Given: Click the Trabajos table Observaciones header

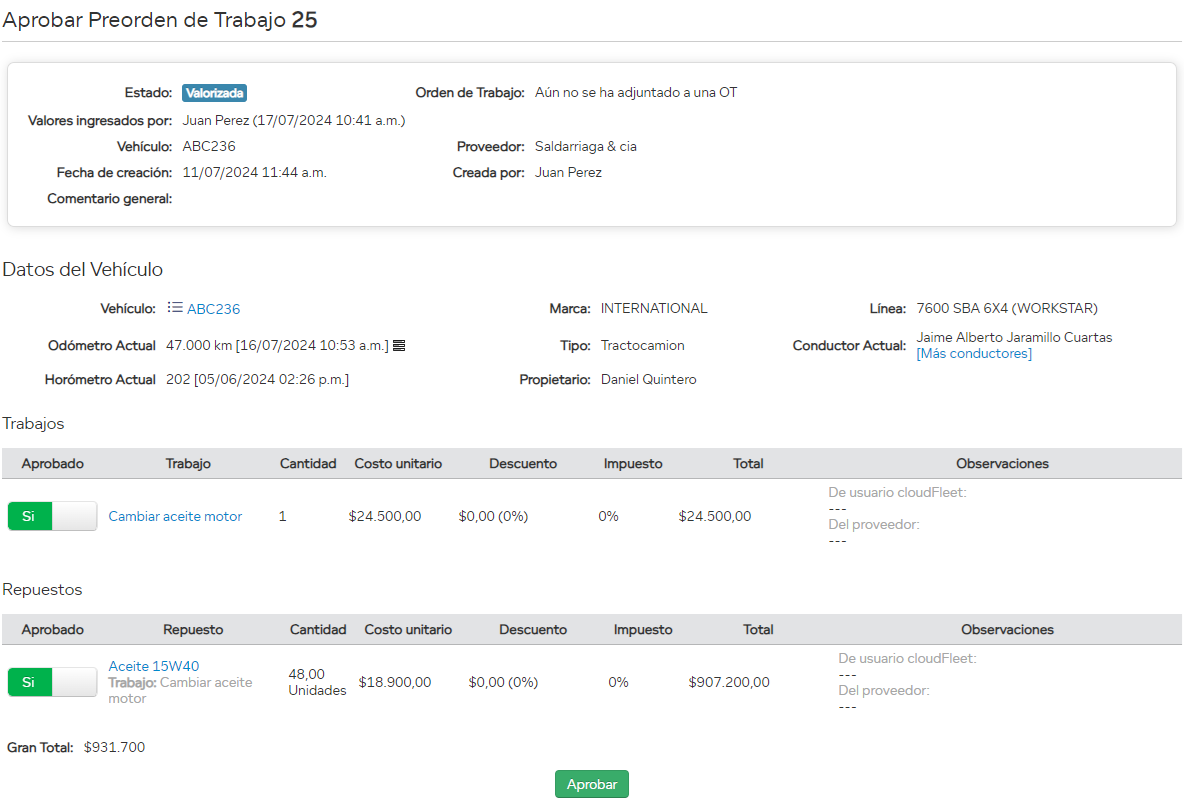Looking at the screenshot, I should coord(1002,463).
